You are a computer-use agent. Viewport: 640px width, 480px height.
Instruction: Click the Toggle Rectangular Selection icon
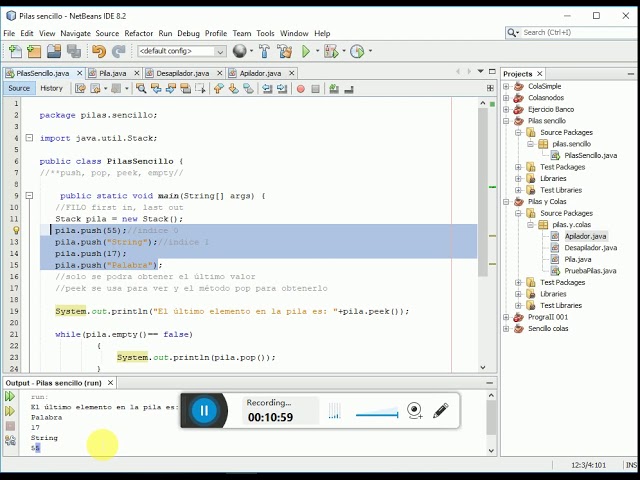tap(200, 88)
